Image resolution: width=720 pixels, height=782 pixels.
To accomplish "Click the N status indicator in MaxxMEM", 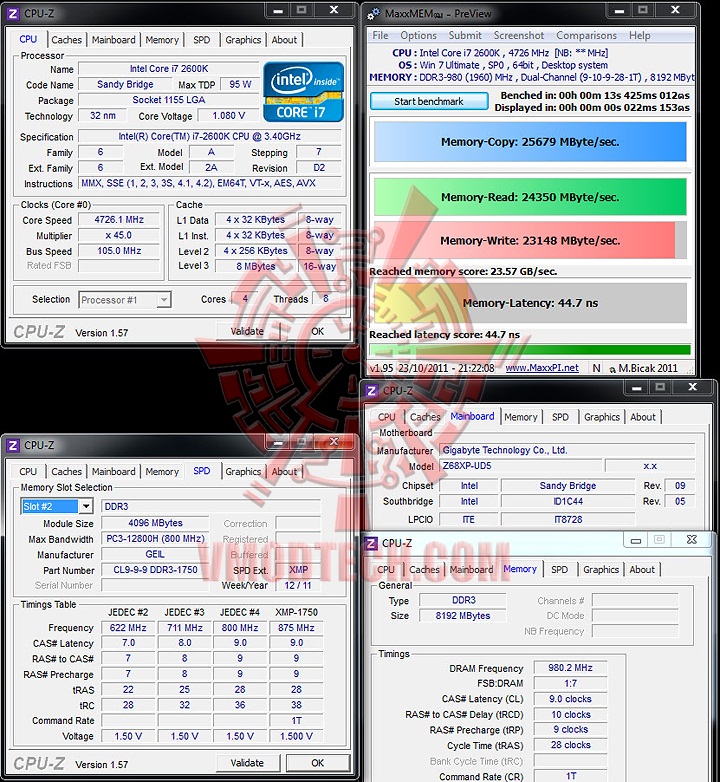I will pos(596,368).
